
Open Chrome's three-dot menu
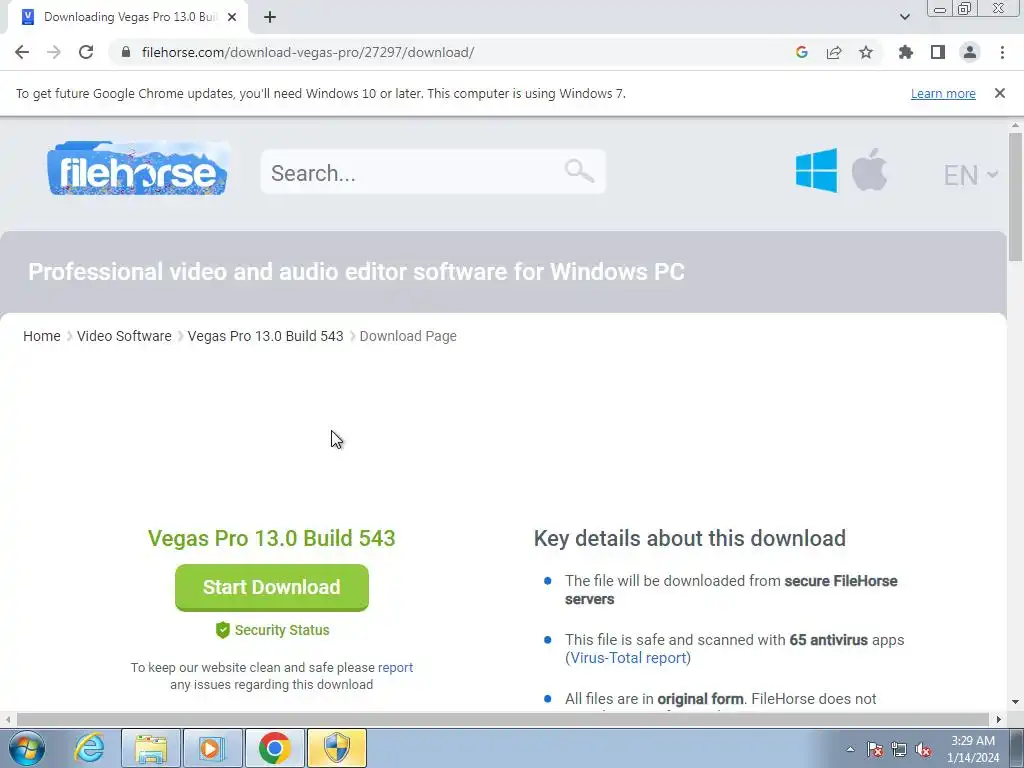pyautogui.click(x=1002, y=52)
